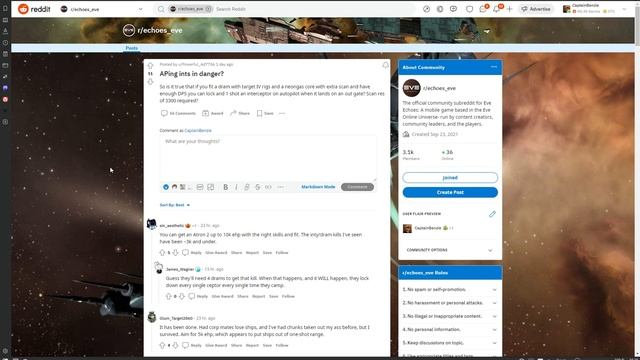
Task: Edit user flair with the pencil icon
Action: [492, 214]
